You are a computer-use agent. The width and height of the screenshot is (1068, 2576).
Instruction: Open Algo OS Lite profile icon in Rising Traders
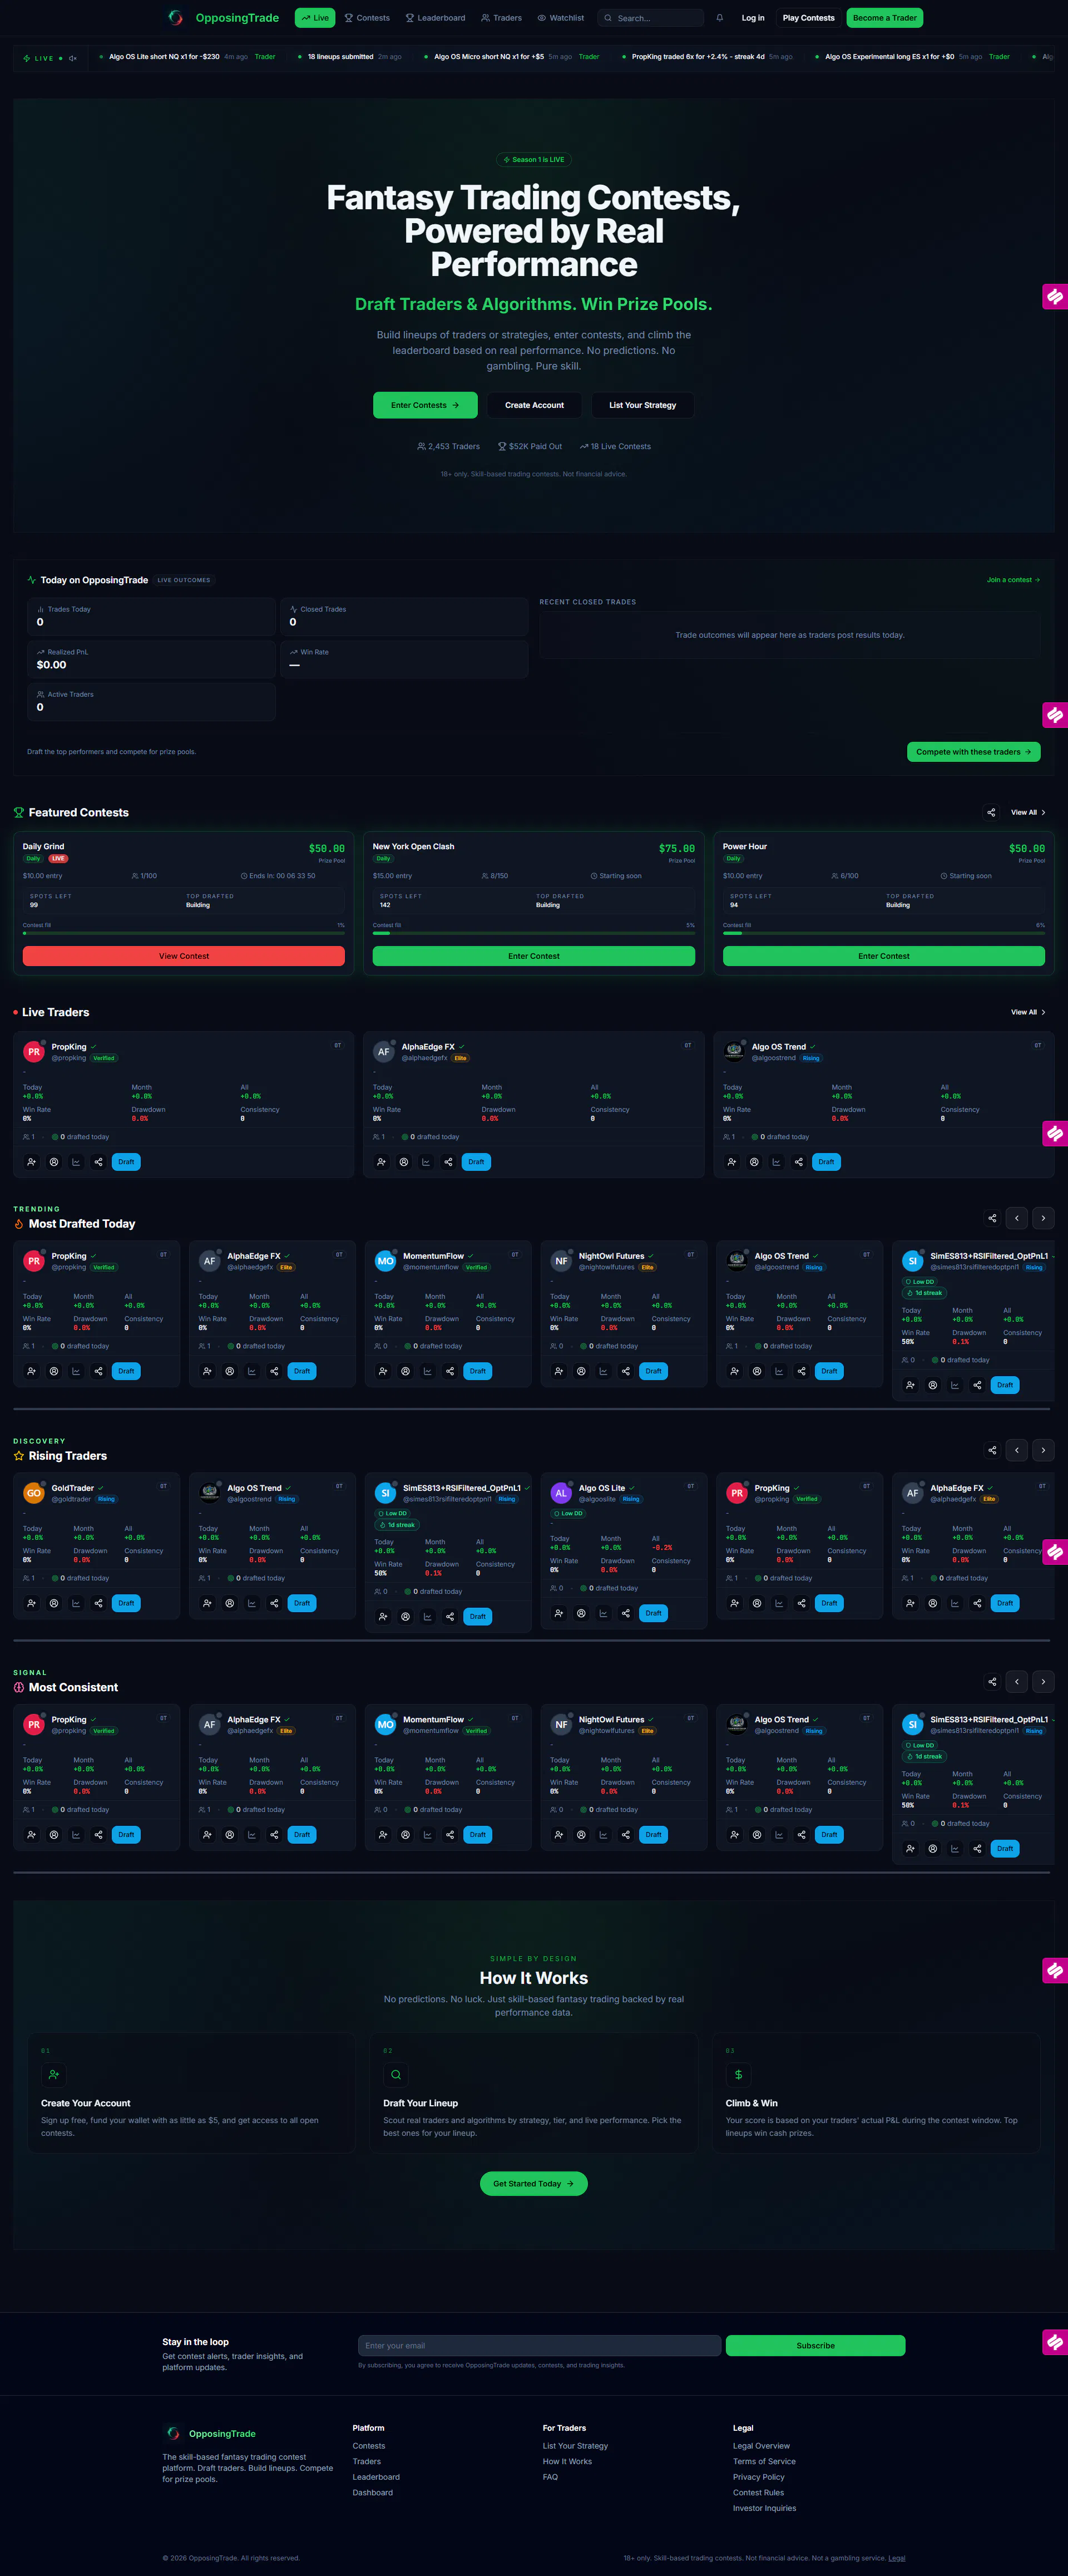coord(581,1613)
